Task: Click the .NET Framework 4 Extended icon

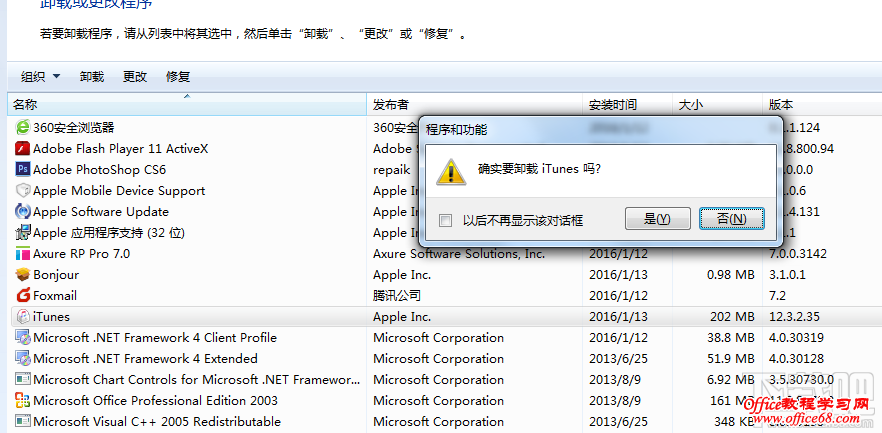Action: point(22,358)
